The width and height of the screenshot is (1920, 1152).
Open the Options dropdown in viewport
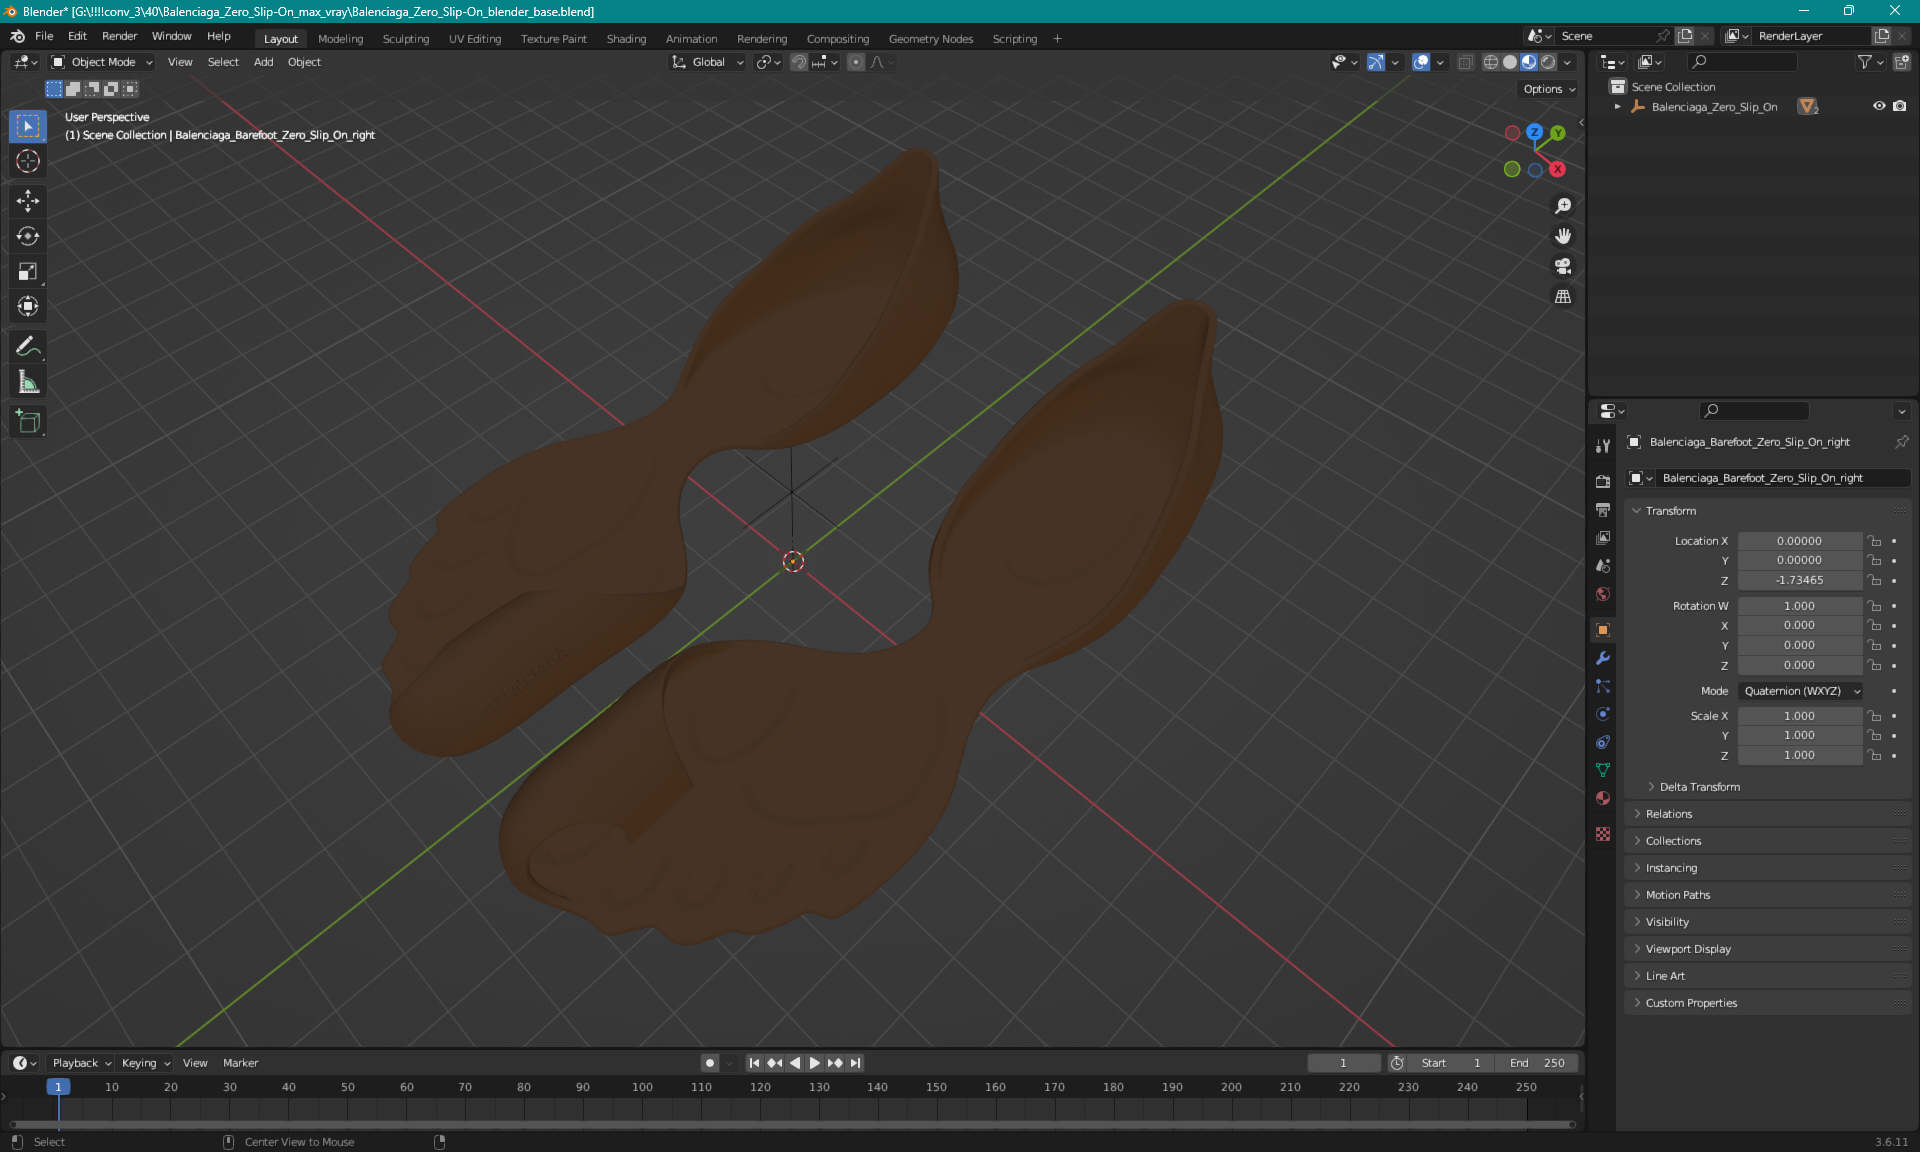(1549, 89)
